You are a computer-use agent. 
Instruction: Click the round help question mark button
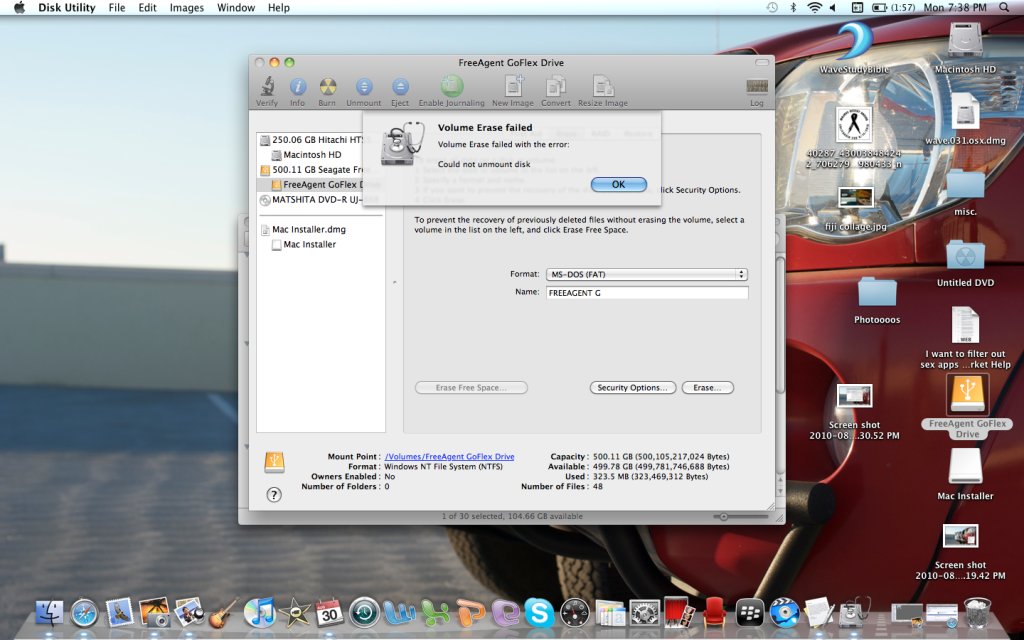(x=274, y=495)
